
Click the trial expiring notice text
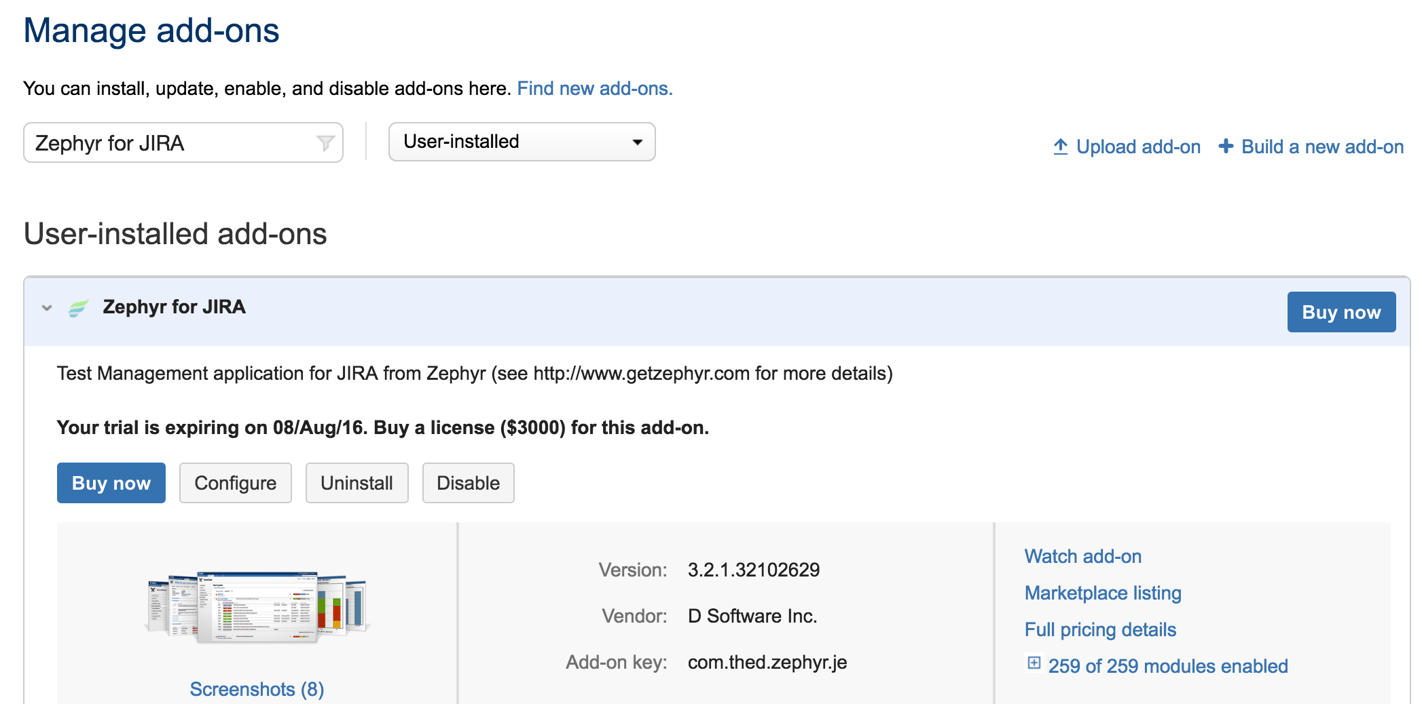point(383,428)
